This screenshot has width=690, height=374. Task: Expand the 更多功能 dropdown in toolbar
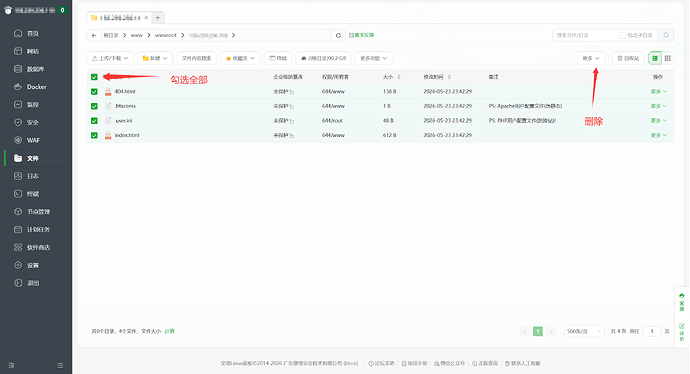pos(374,58)
